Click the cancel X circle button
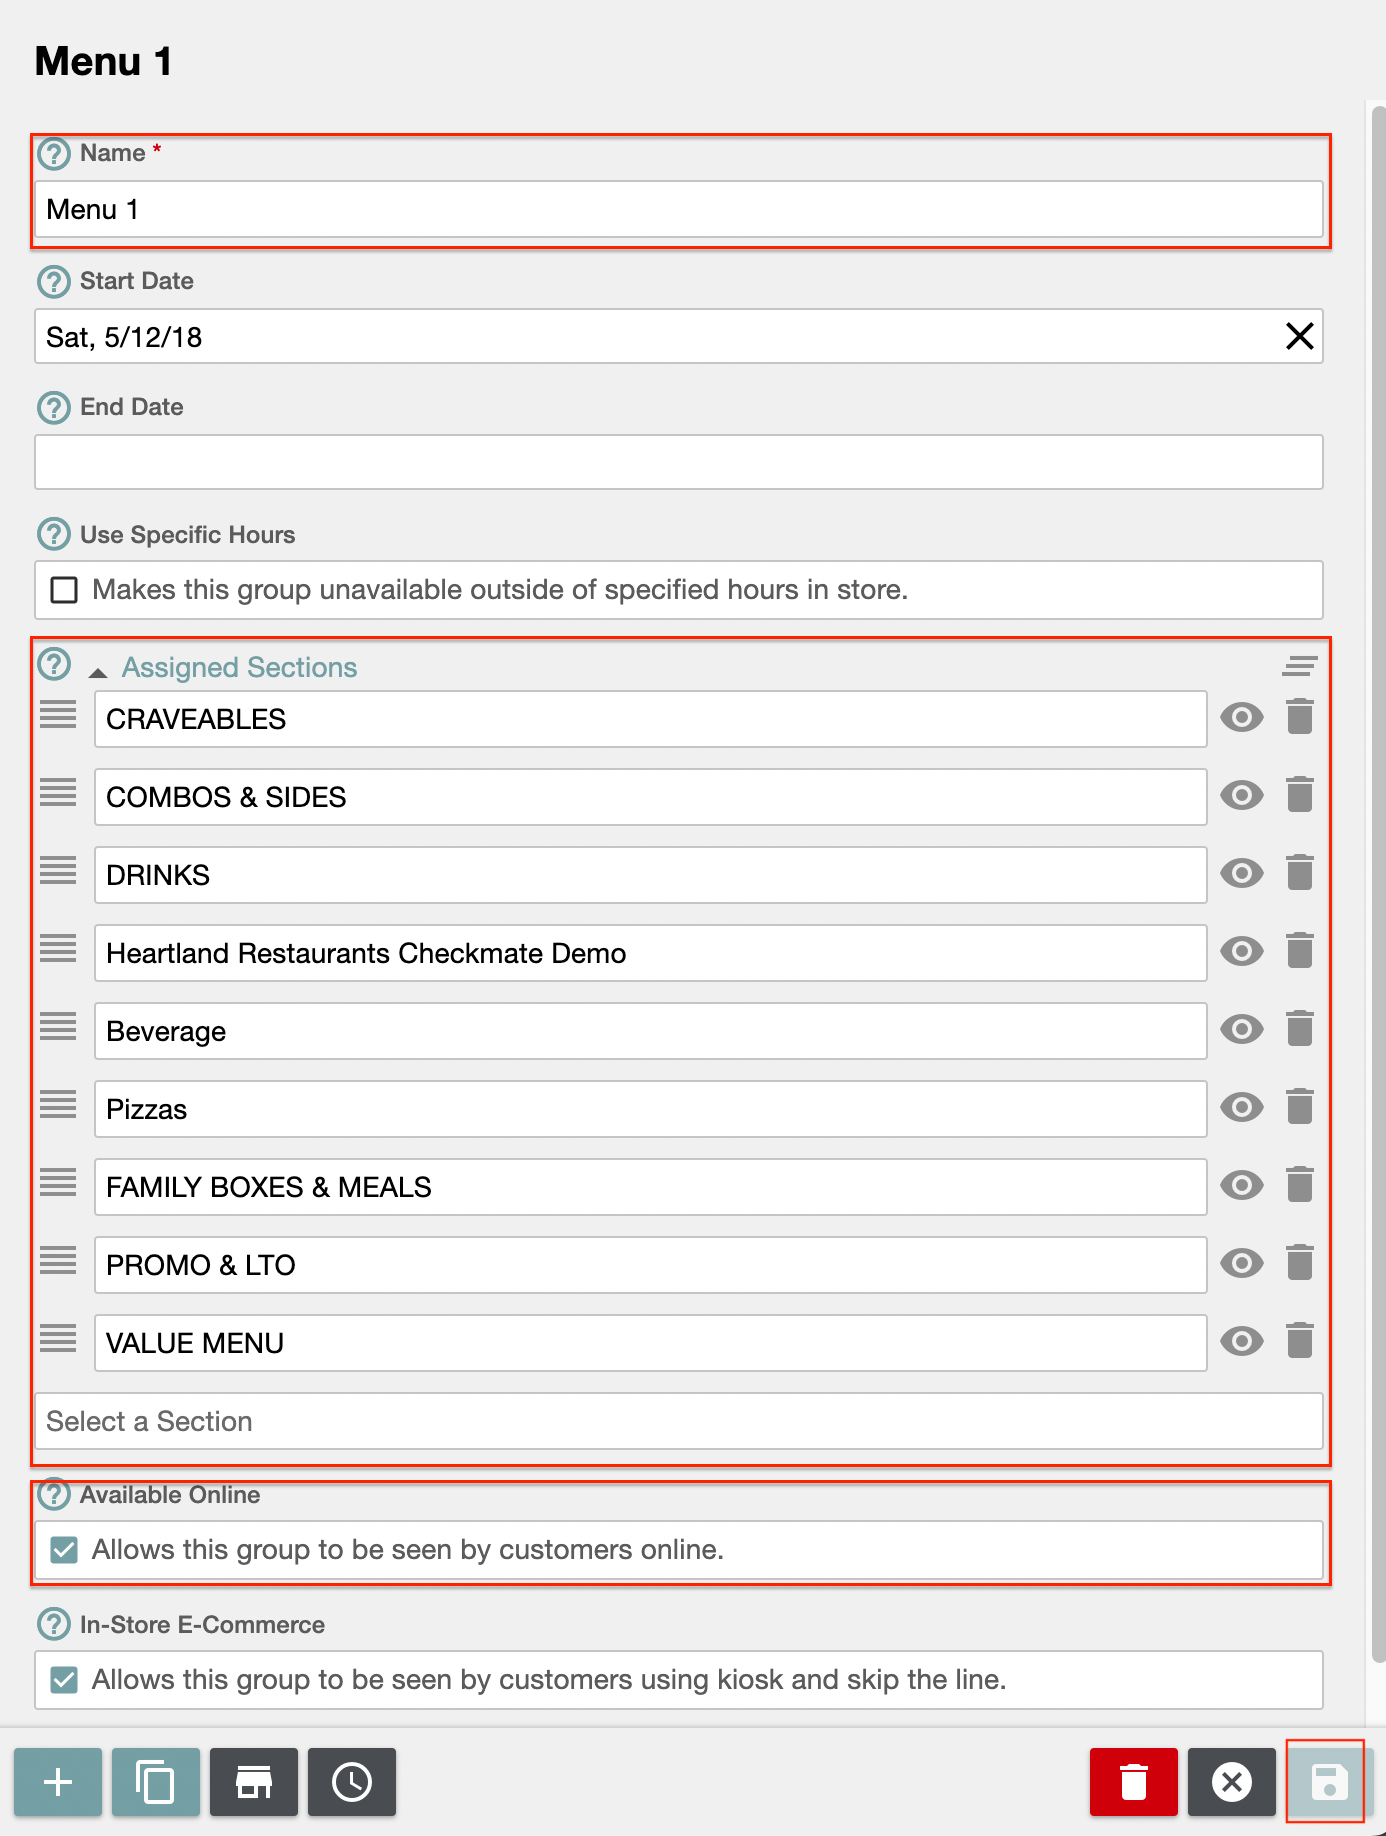The image size is (1386, 1836). pyautogui.click(x=1231, y=1782)
